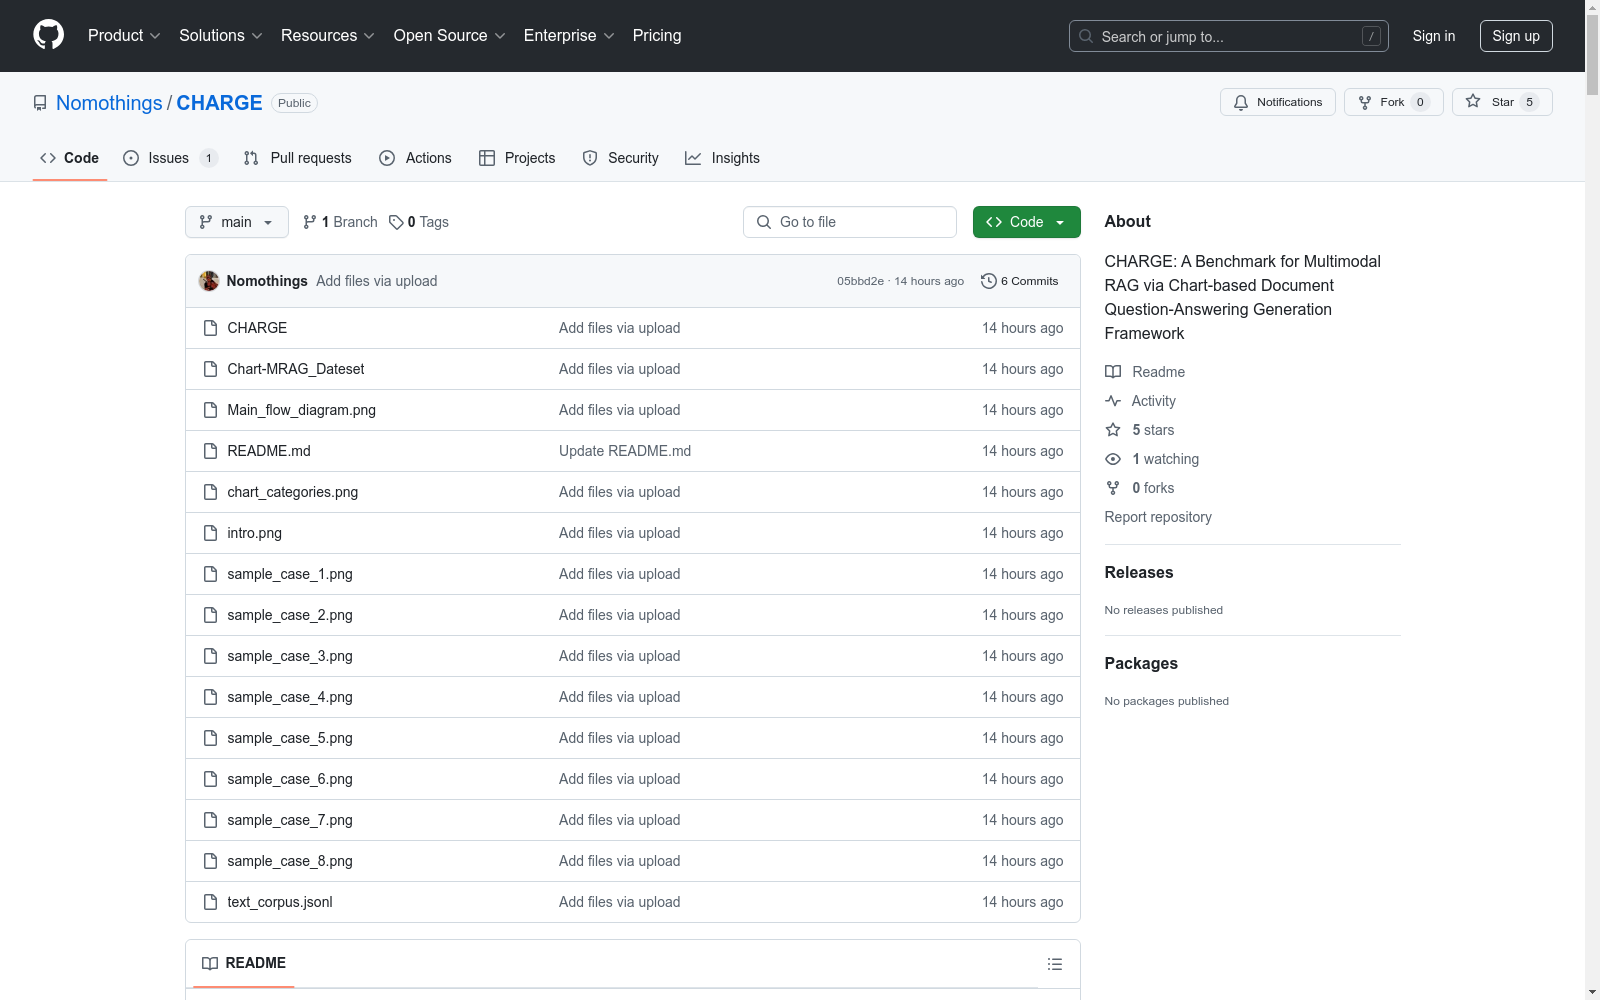Open Chart-MRAG_Dateset file

click(x=296, y=369)
